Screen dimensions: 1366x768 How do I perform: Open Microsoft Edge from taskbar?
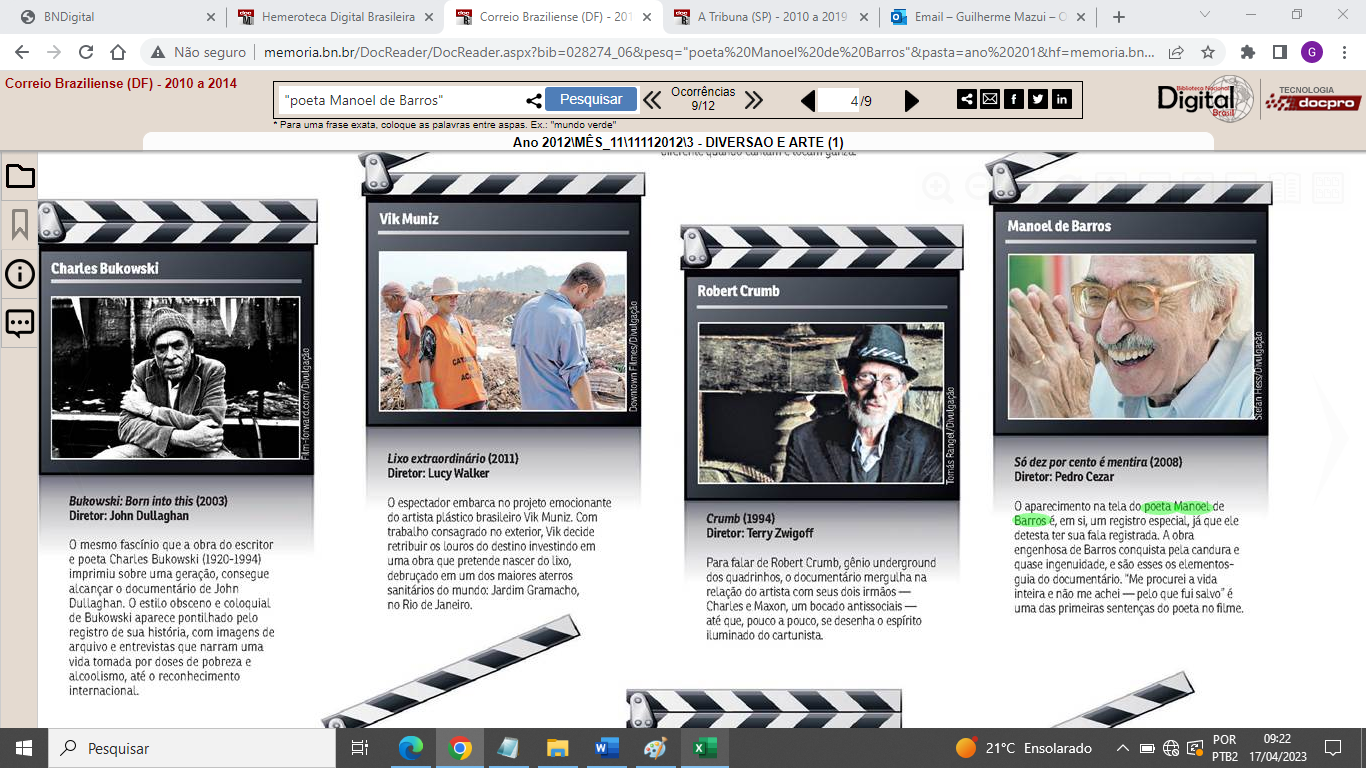click(x=411, y=748)
